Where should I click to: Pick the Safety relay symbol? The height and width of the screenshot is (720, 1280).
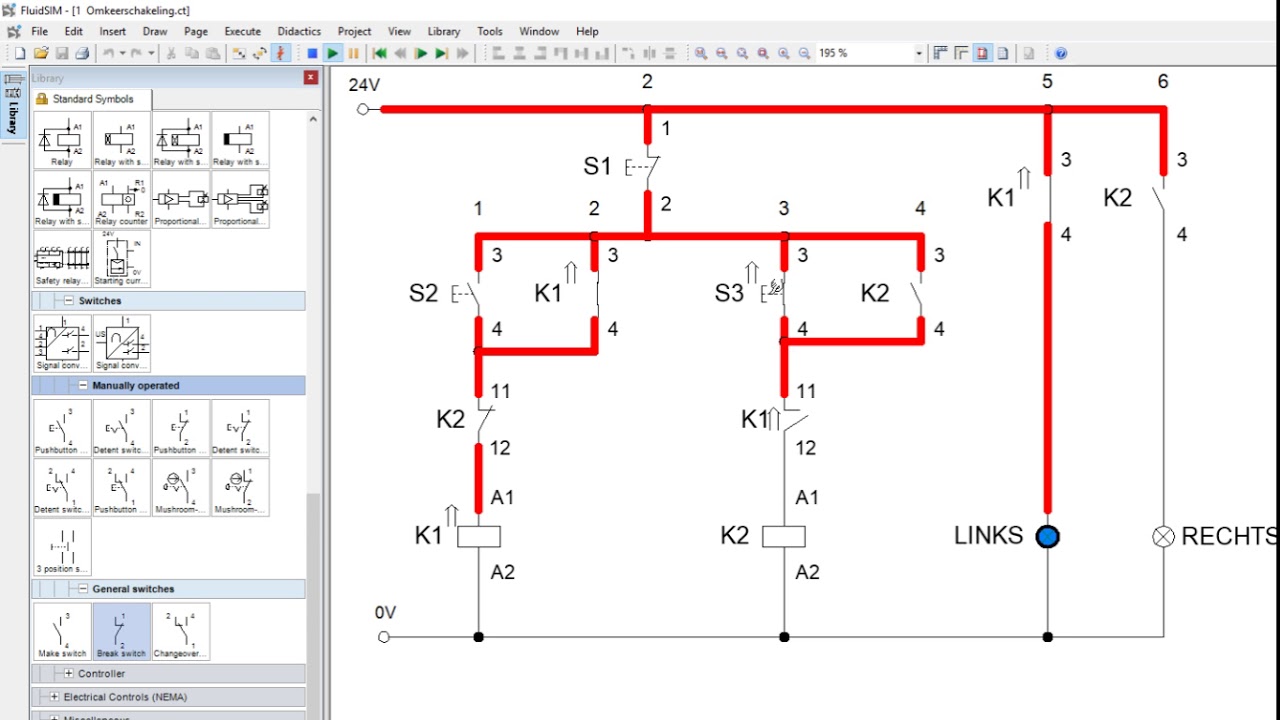[62, 258]
